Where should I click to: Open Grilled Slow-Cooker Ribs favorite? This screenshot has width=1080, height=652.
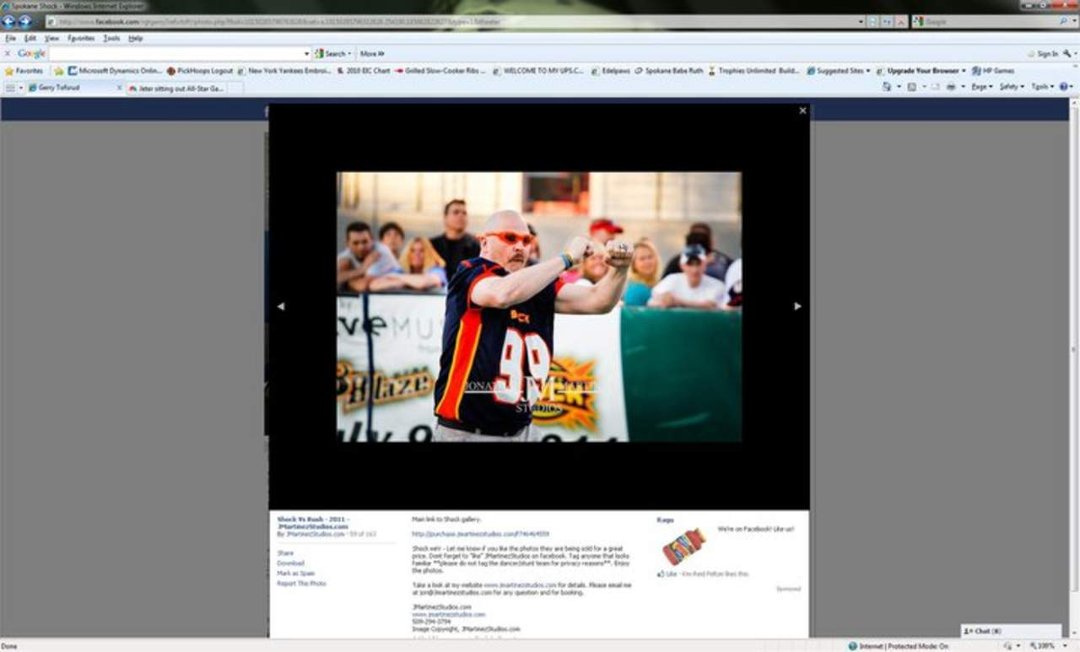coord(440,71)
